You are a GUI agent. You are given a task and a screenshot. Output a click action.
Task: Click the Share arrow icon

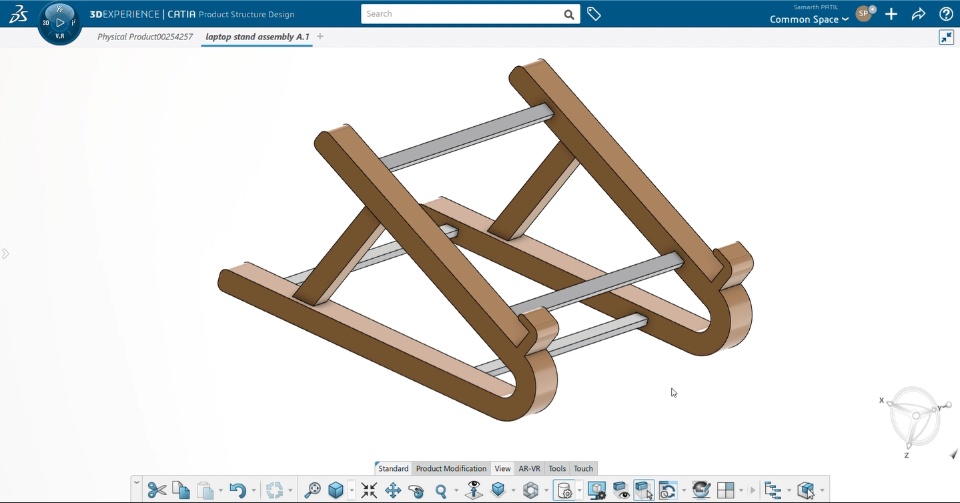(918, 13)
